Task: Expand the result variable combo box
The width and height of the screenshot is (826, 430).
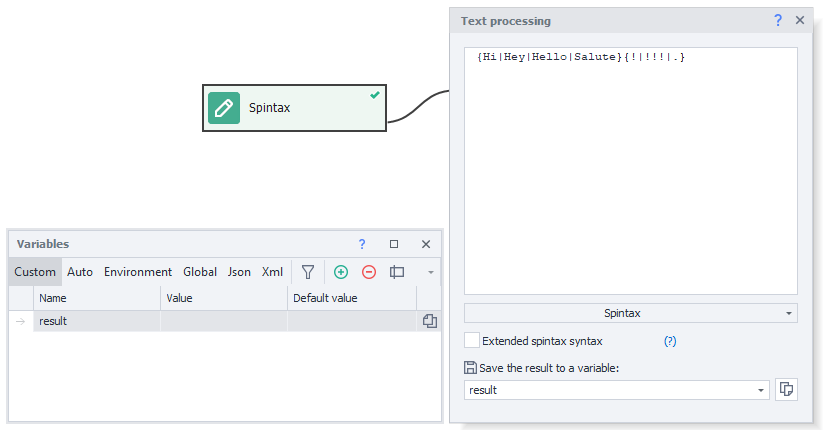Action: pos(761,390)
